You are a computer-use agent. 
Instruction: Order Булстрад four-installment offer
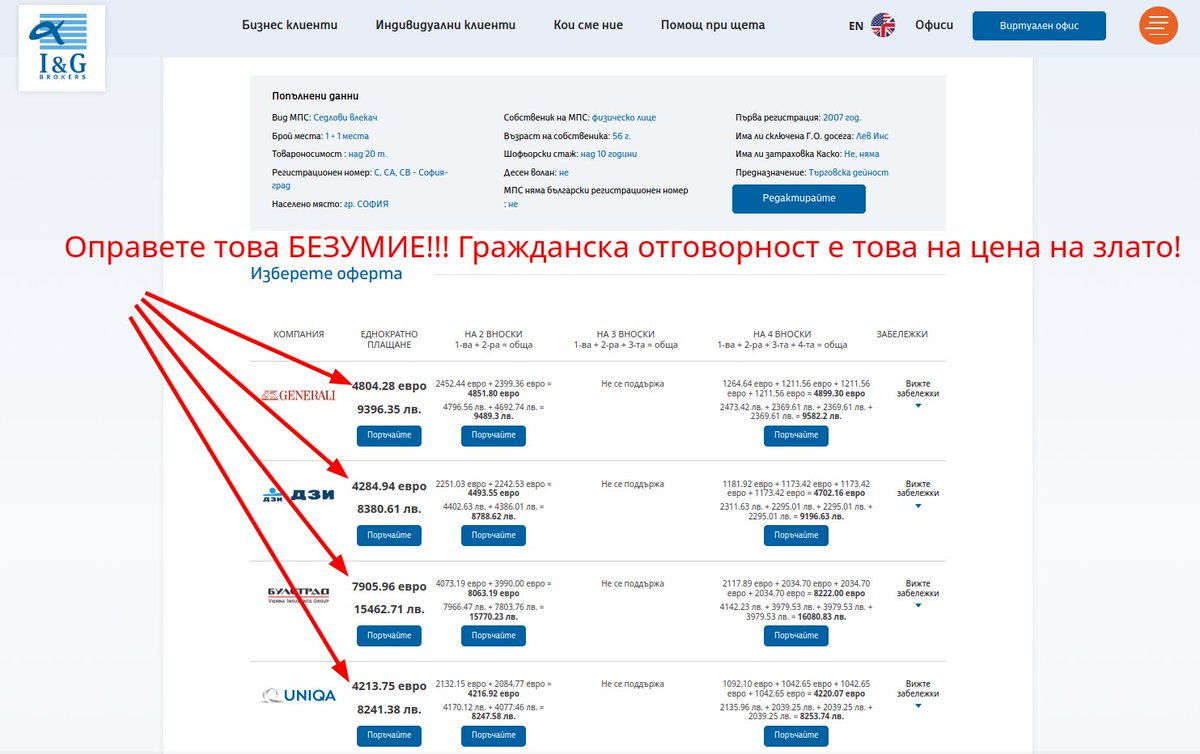[x=796, y=635]
